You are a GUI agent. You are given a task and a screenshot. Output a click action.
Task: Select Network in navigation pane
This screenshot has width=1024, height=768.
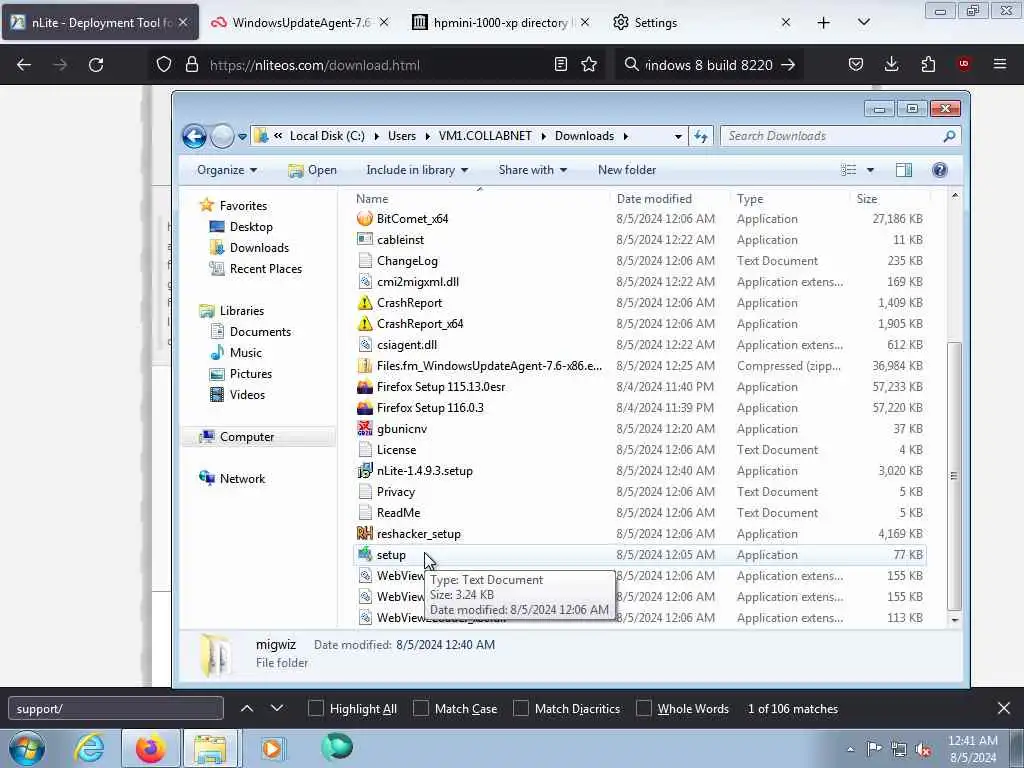point(242,479)
